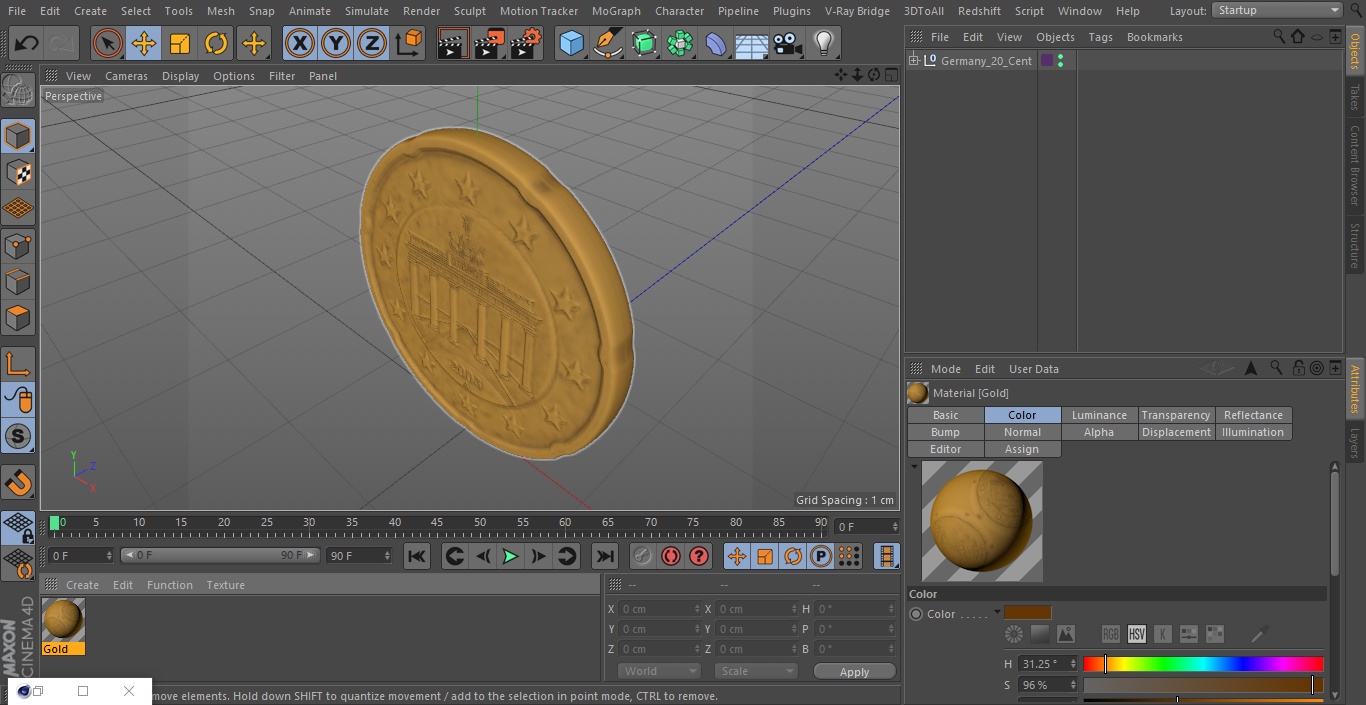
Task: Open the Scale size mode dropdown
Action: click(x=756, y=671)
